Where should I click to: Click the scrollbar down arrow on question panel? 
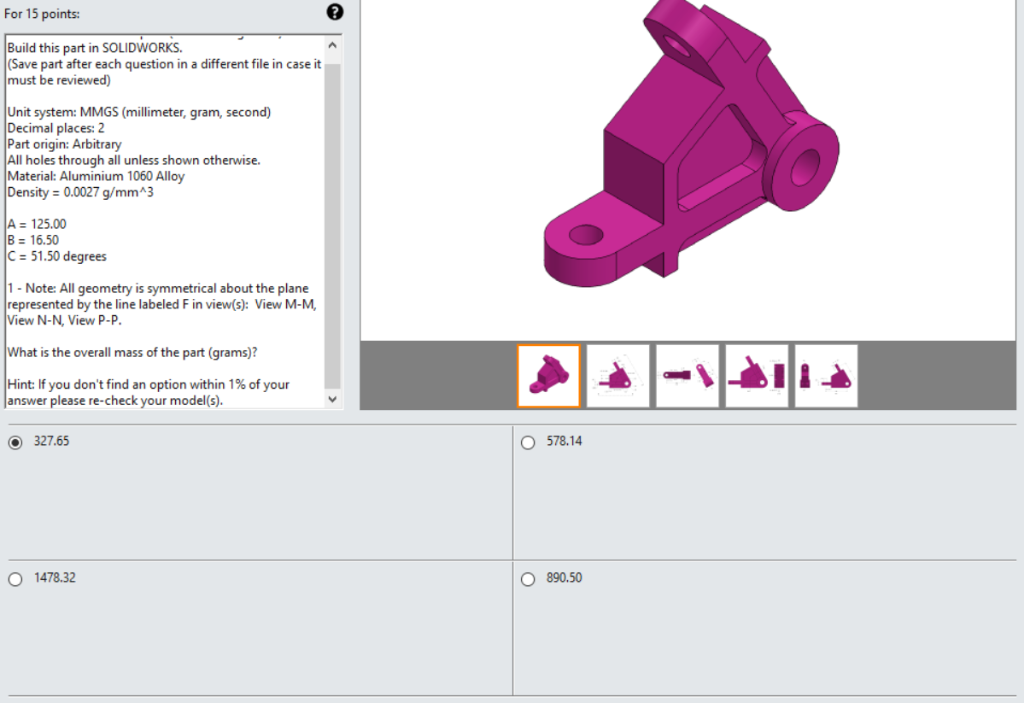[331, 398]
